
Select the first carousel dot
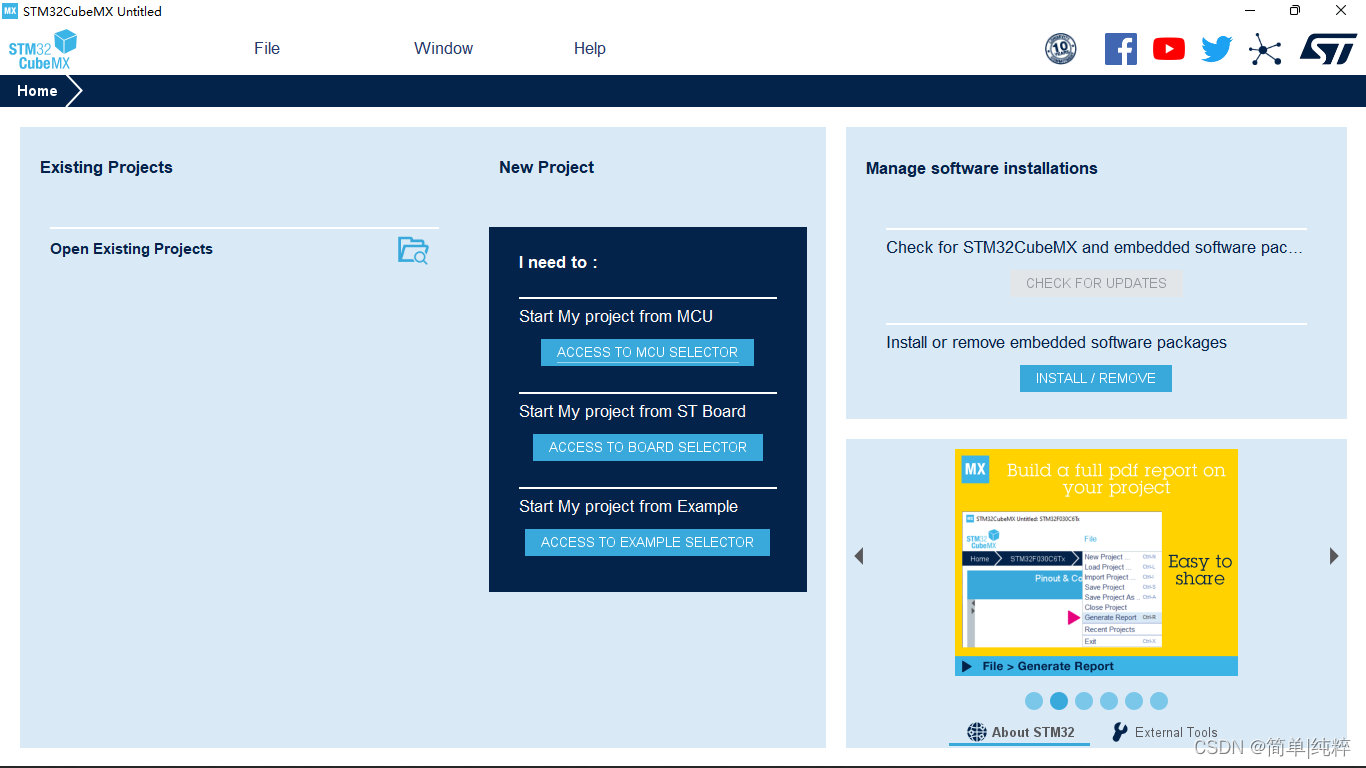[x=1034, y=701]
